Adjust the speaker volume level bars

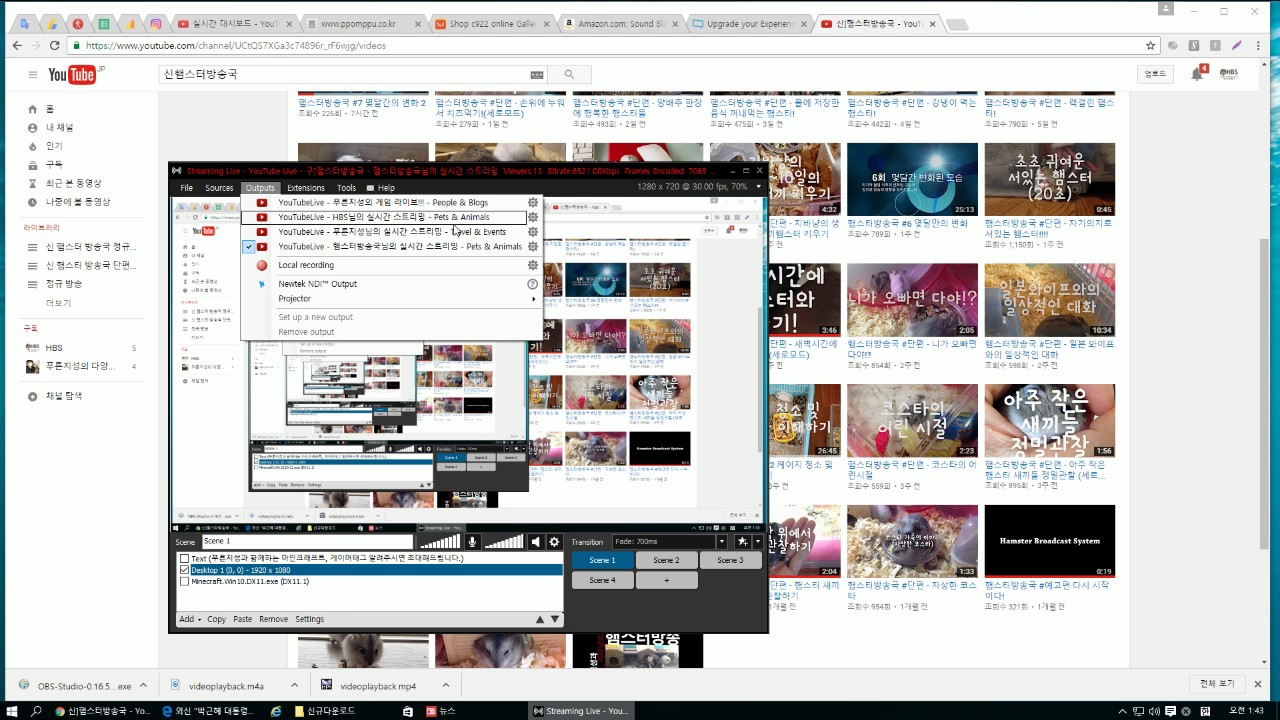pos(504,542)
